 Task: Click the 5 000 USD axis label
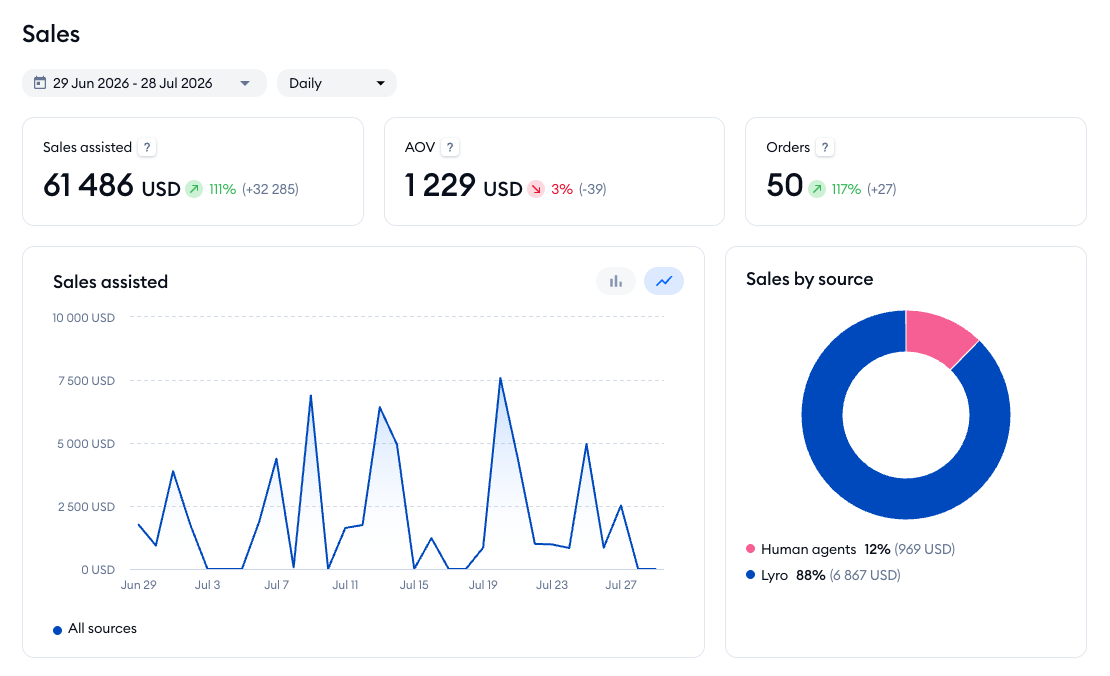(86, 444)
